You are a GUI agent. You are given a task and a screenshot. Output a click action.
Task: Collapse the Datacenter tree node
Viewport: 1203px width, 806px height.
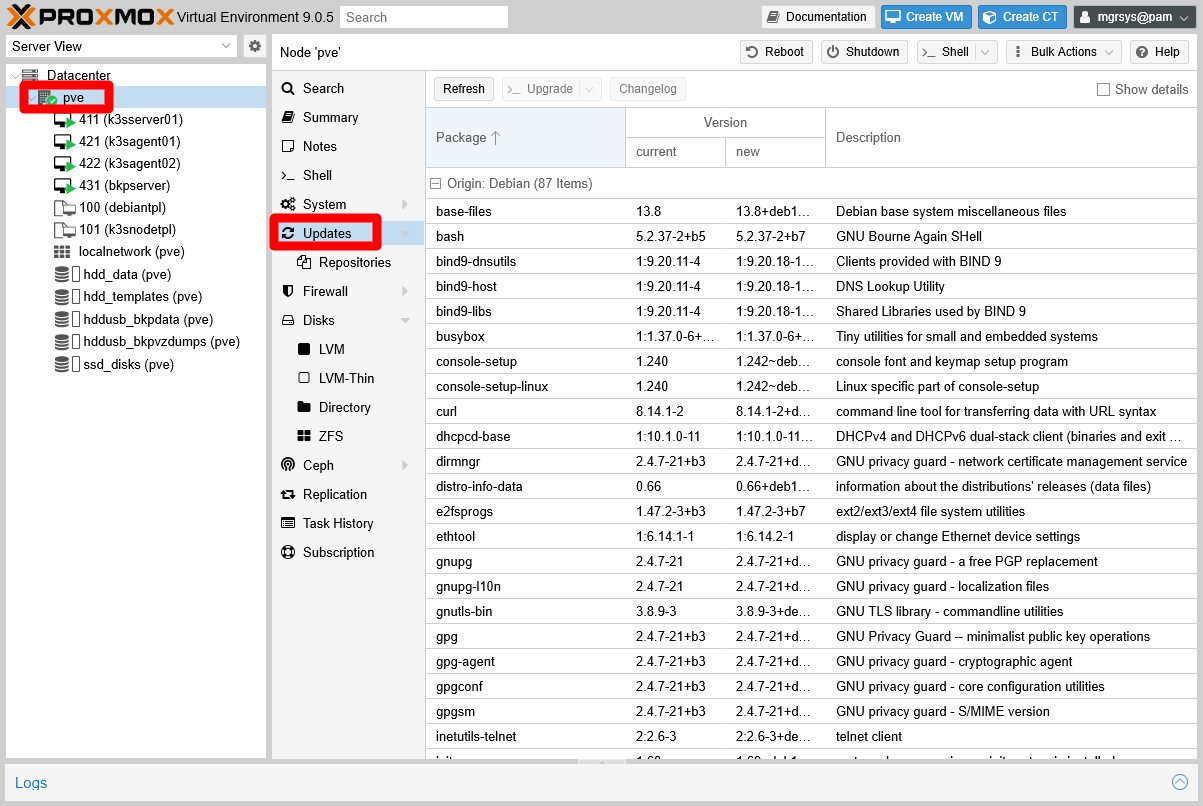tap(14, 76)
